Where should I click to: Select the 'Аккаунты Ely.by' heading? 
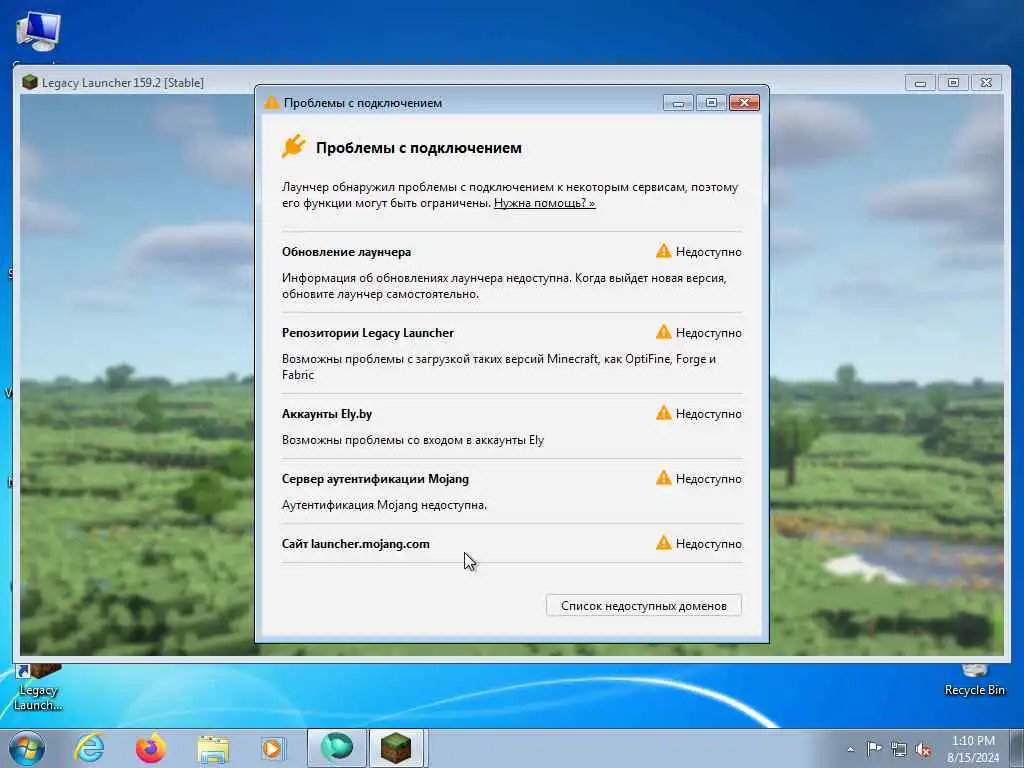[x=327, y=414]
